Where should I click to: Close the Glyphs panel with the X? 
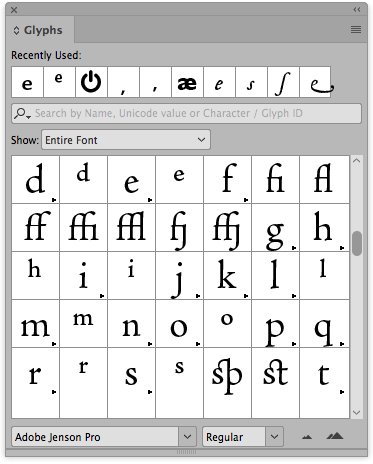14,10
